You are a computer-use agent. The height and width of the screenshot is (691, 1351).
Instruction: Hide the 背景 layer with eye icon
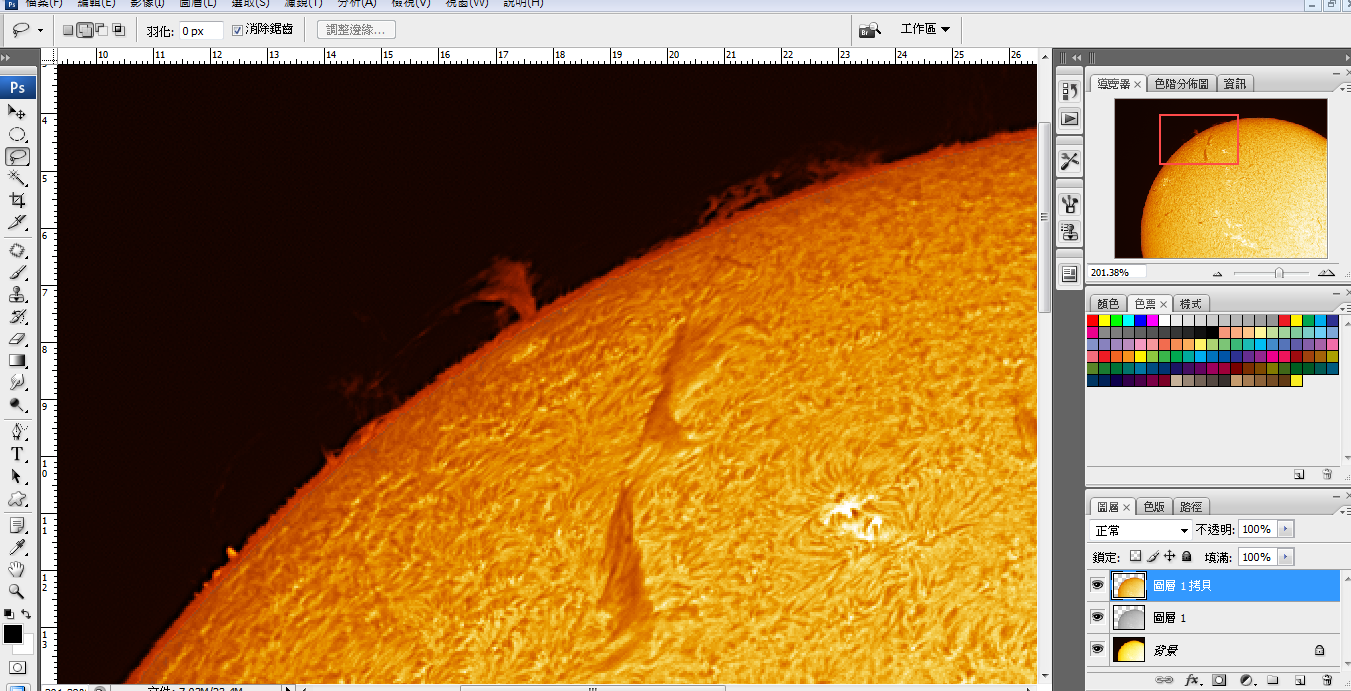pos(1097,650)
